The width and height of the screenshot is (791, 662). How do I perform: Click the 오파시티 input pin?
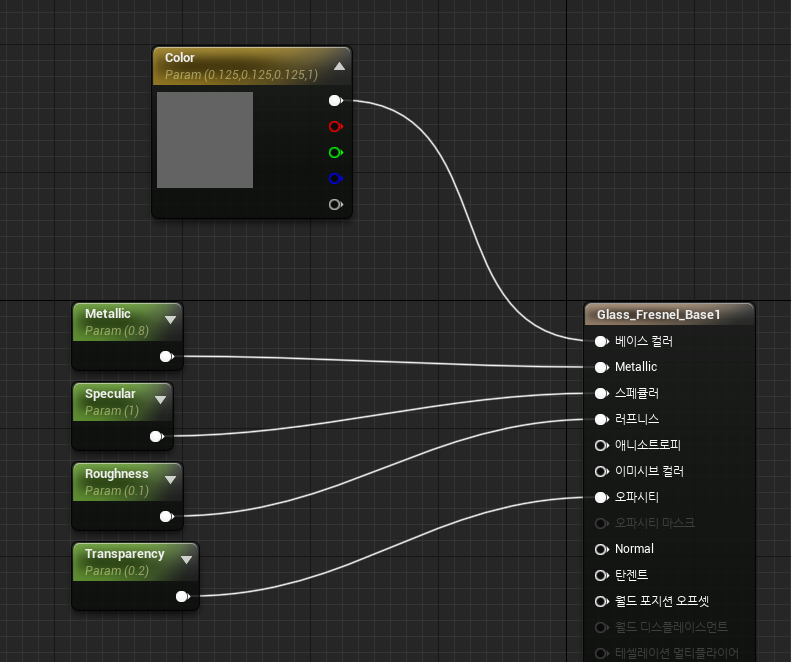(601, 498)
